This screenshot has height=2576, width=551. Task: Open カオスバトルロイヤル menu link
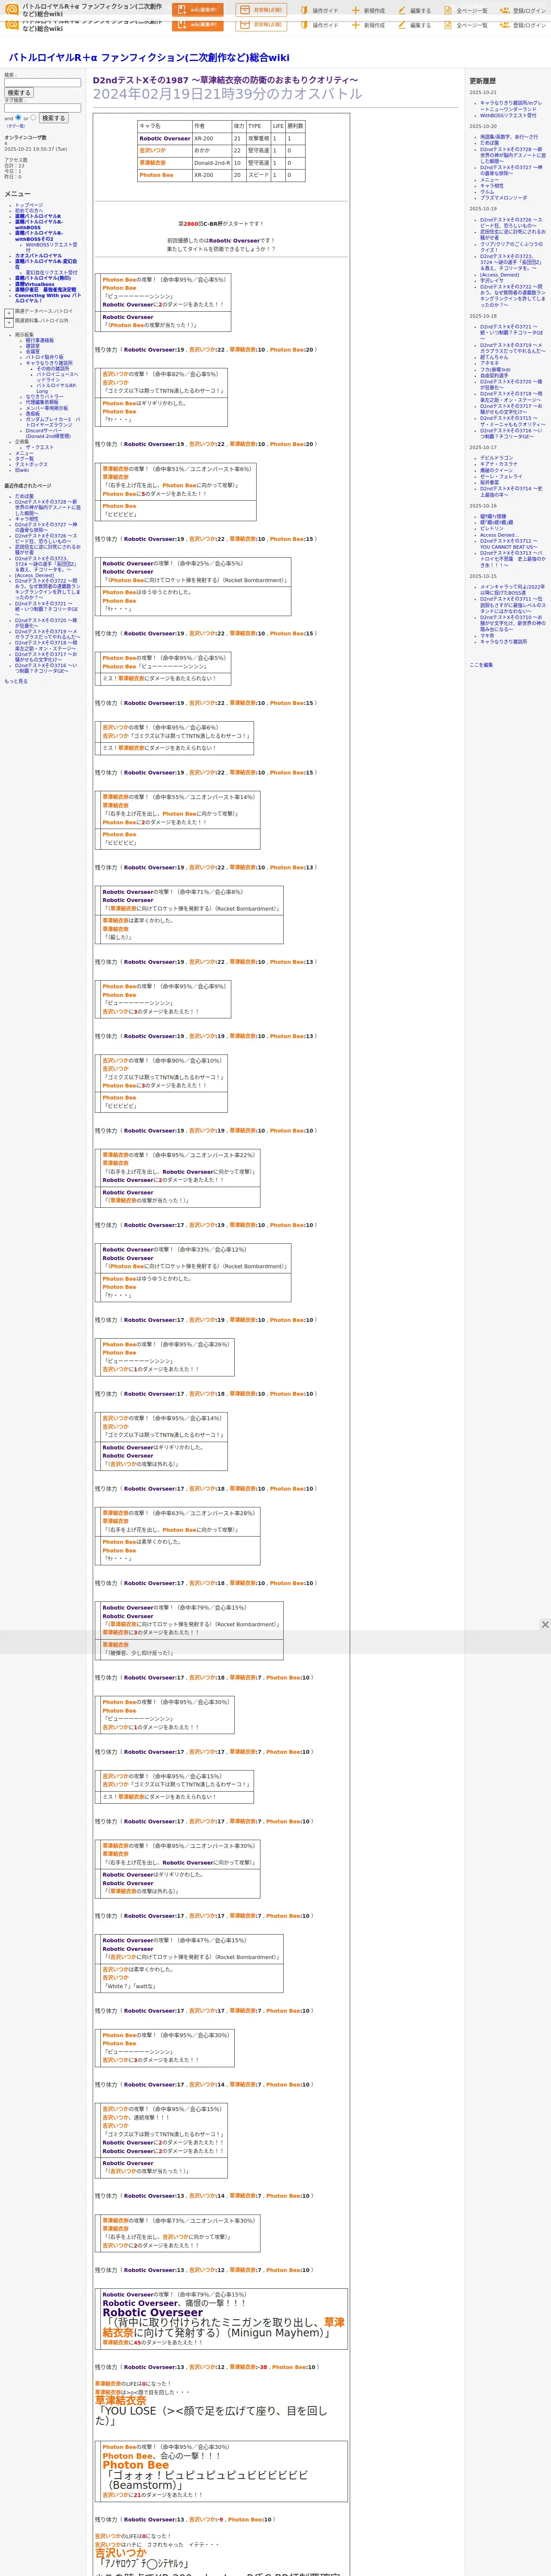click(x=38, y=256)
